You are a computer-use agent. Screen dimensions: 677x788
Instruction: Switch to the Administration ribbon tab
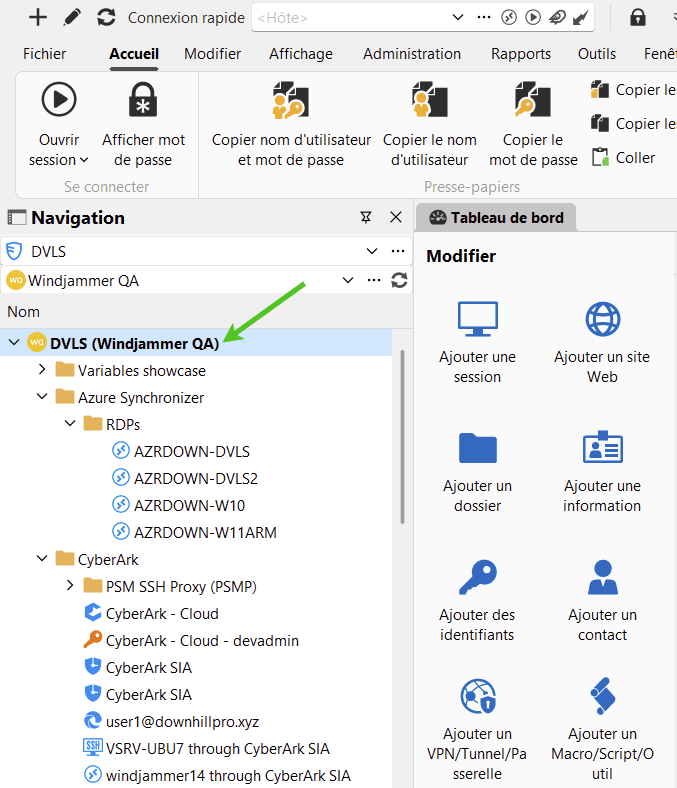coord(411,54)
